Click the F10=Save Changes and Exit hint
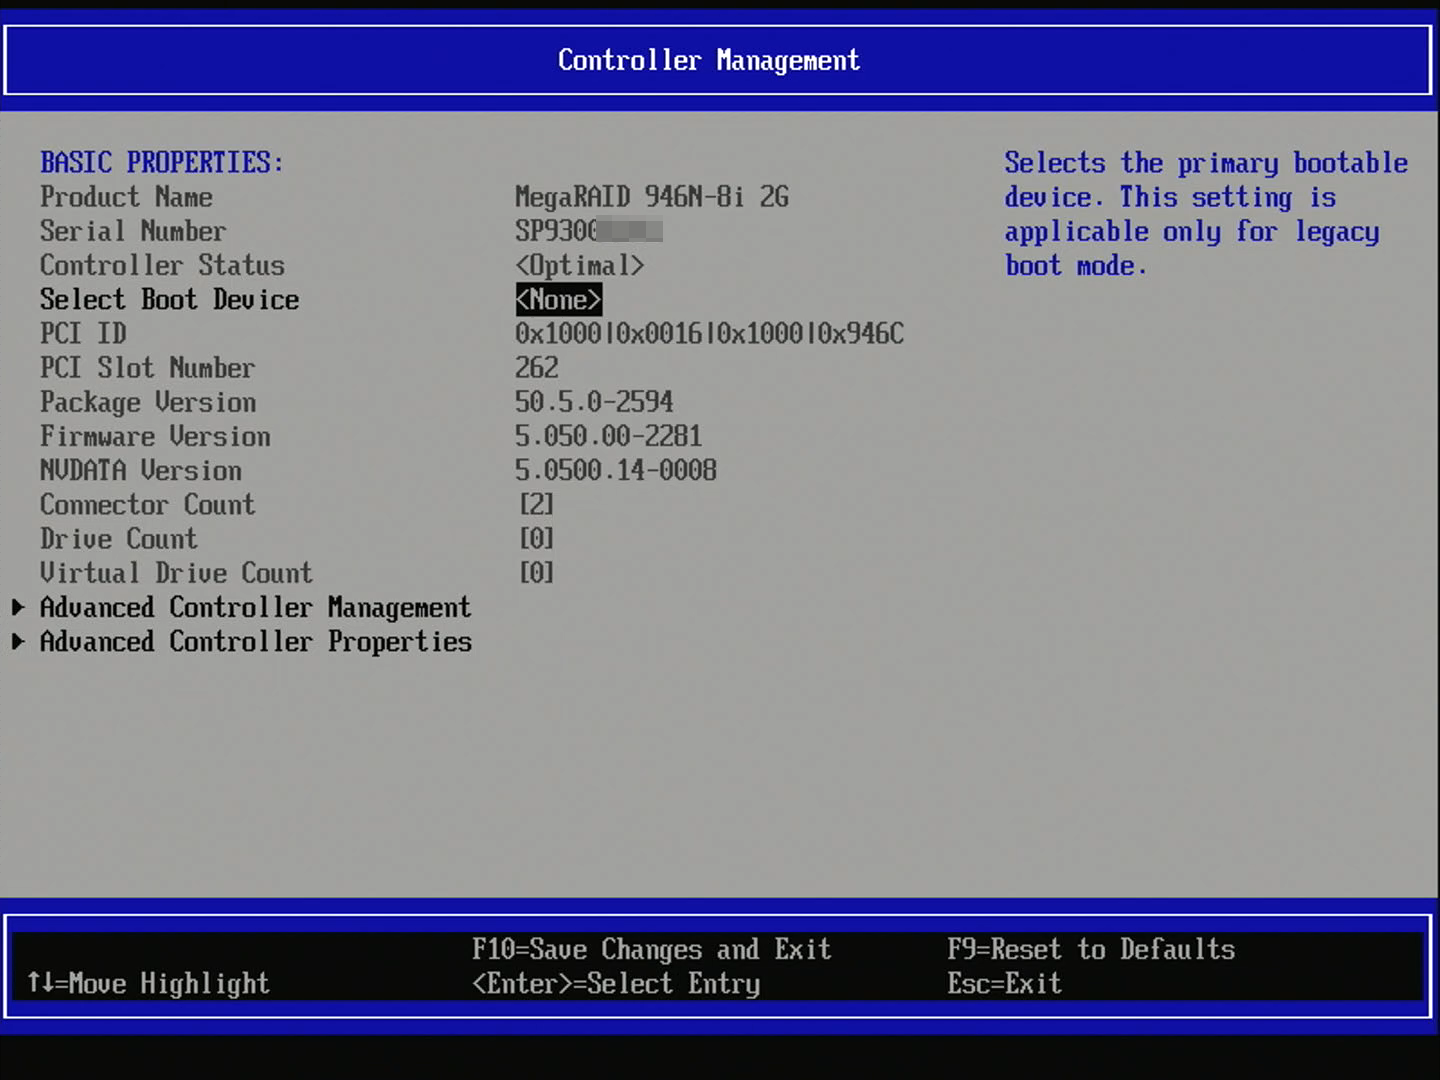This screenshot has height=1080, width=1440. click(652, 949)
